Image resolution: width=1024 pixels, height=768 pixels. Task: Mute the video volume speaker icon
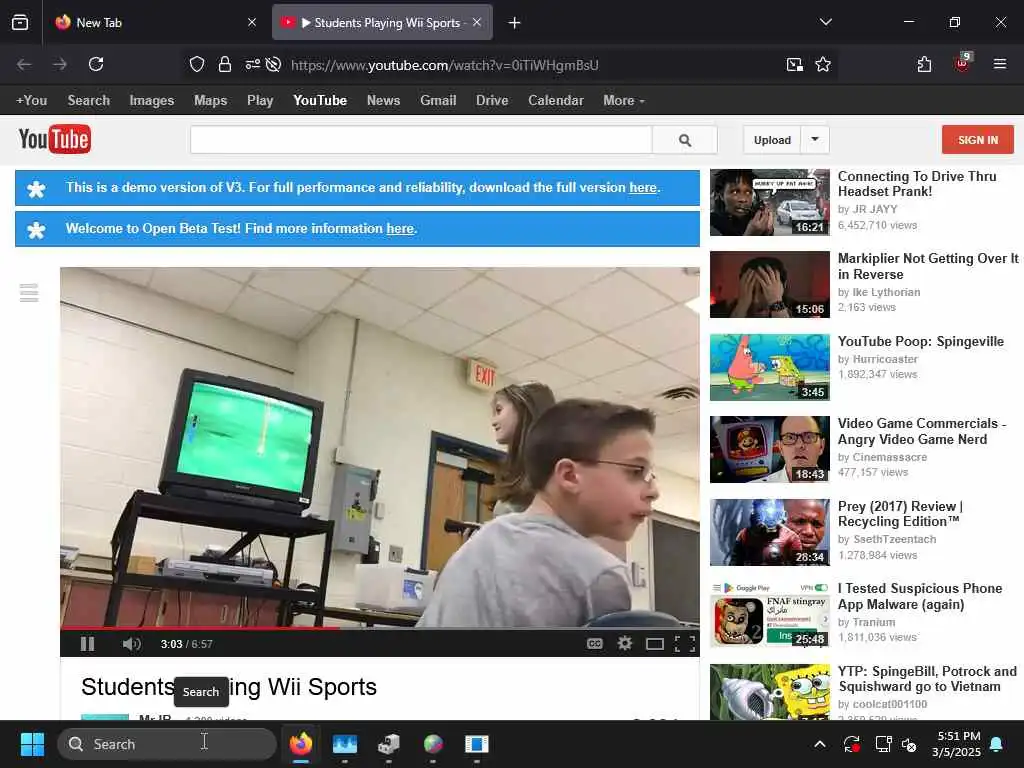(x=131, y=644)
